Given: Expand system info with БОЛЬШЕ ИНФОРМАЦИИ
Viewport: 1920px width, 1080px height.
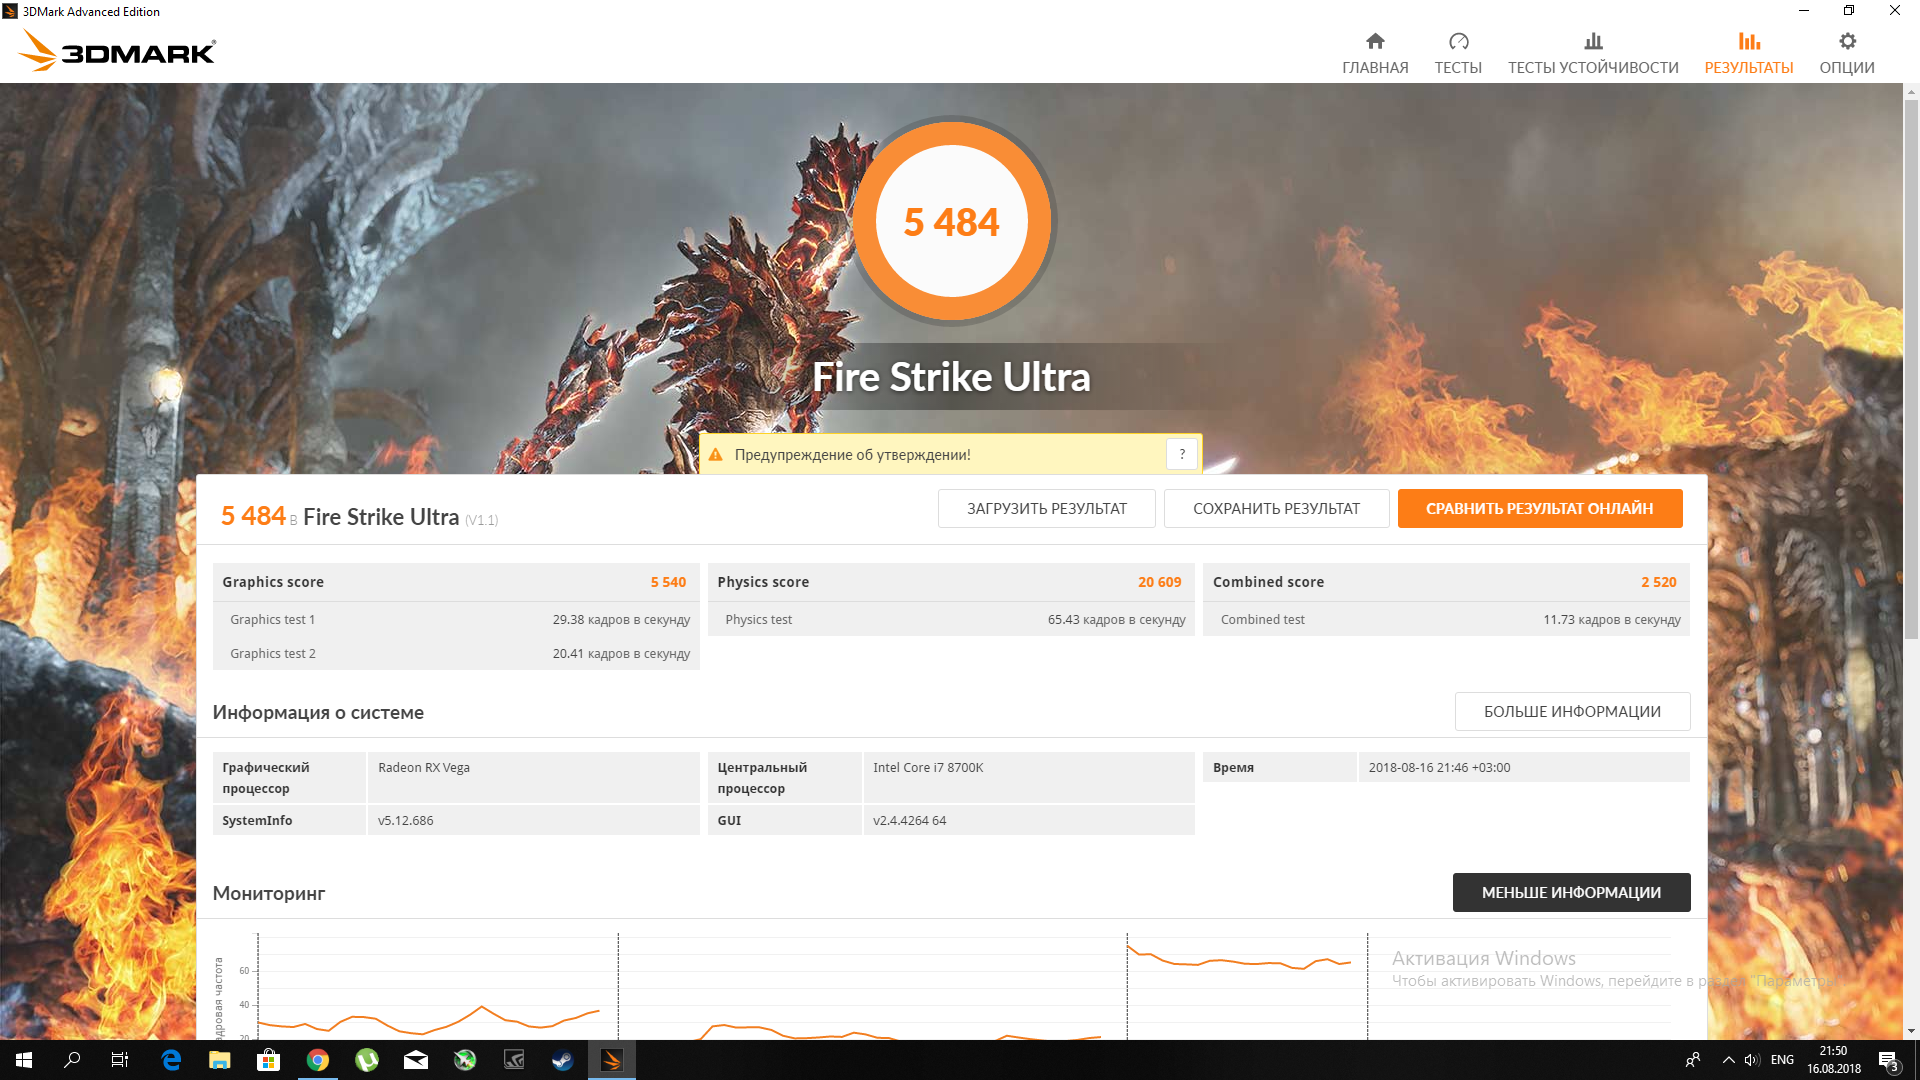Looking at the screenshot, I should pos(1572,711).
